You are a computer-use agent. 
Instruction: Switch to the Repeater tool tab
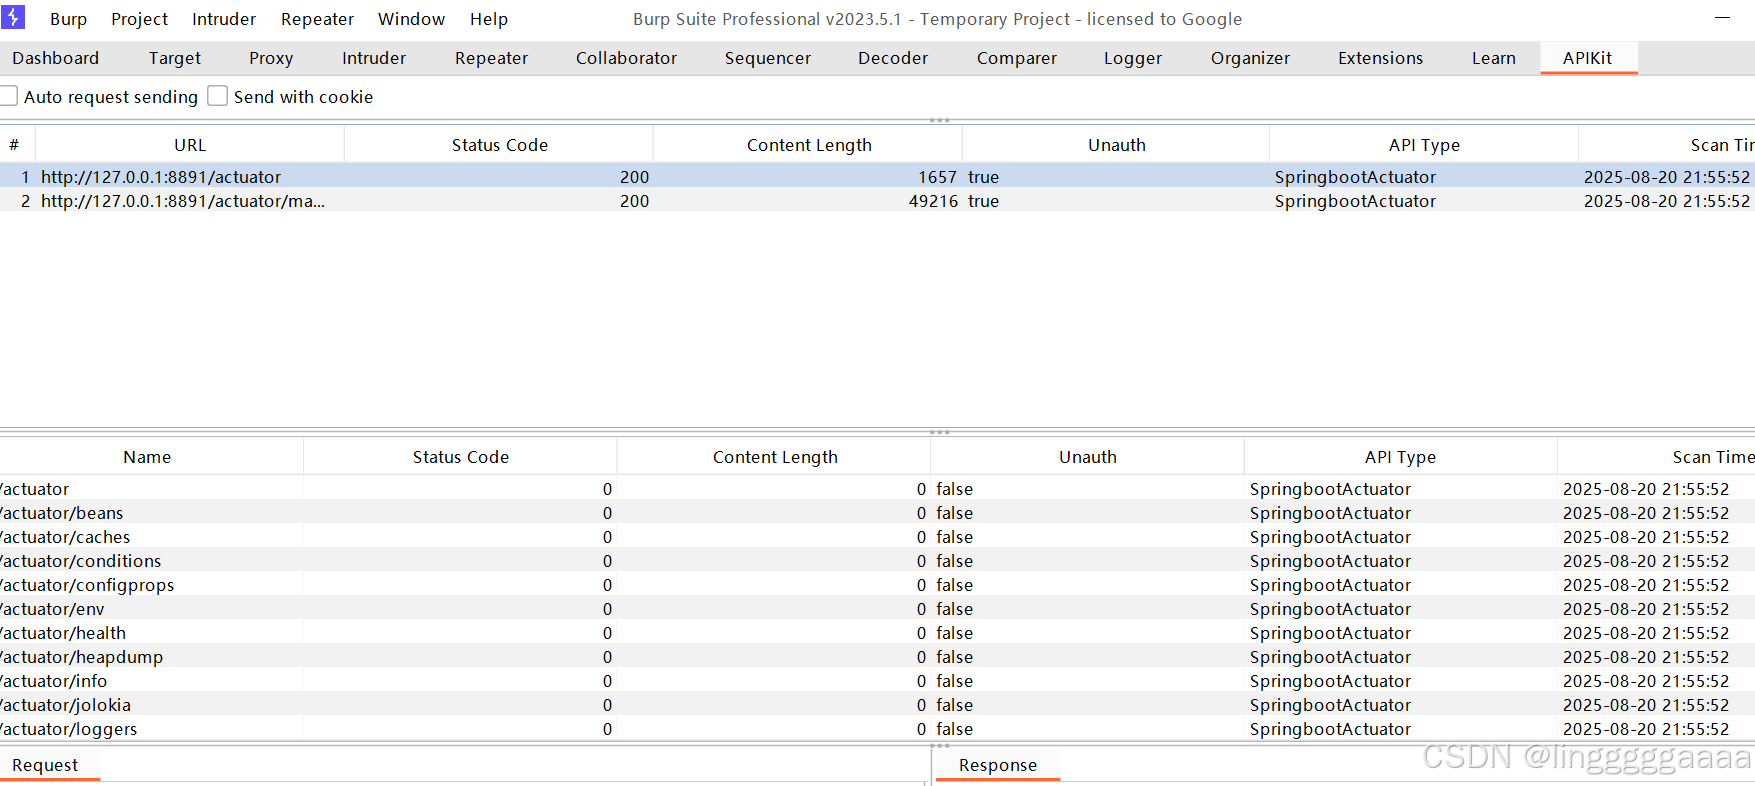tap(491, 58)
